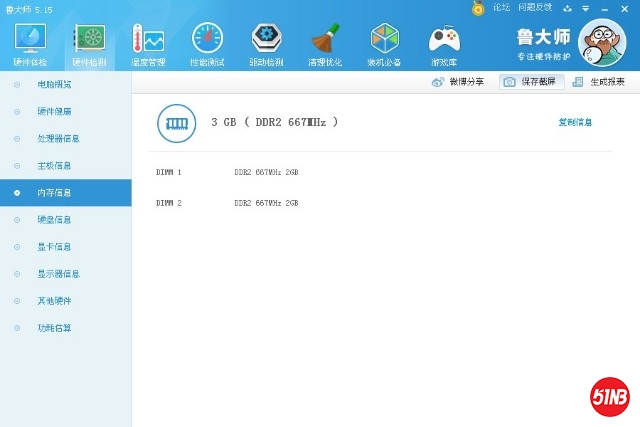Select 电脑概览 in the sidebar
The height and width of the screenshot is (427, 640).
(54, 84)
